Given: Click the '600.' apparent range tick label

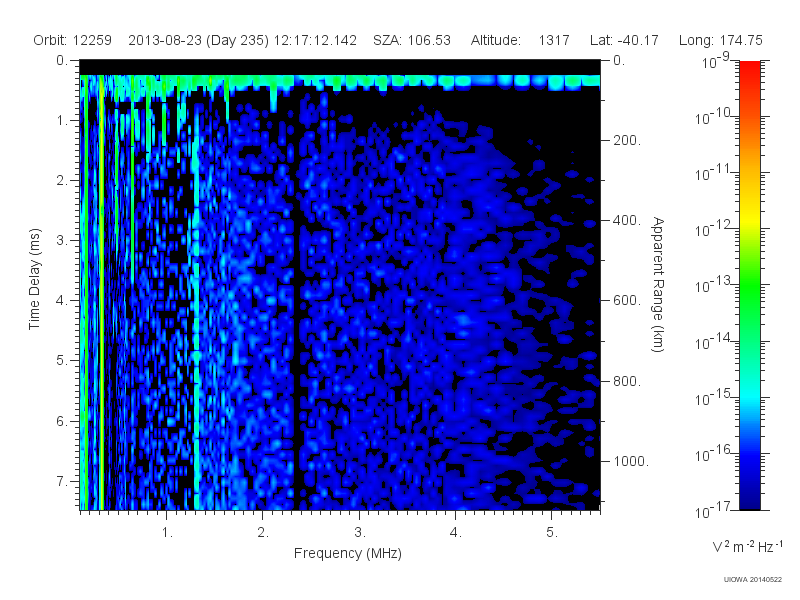Looking at the screenshot, I should pyautogui.click(x=627, y=301).
